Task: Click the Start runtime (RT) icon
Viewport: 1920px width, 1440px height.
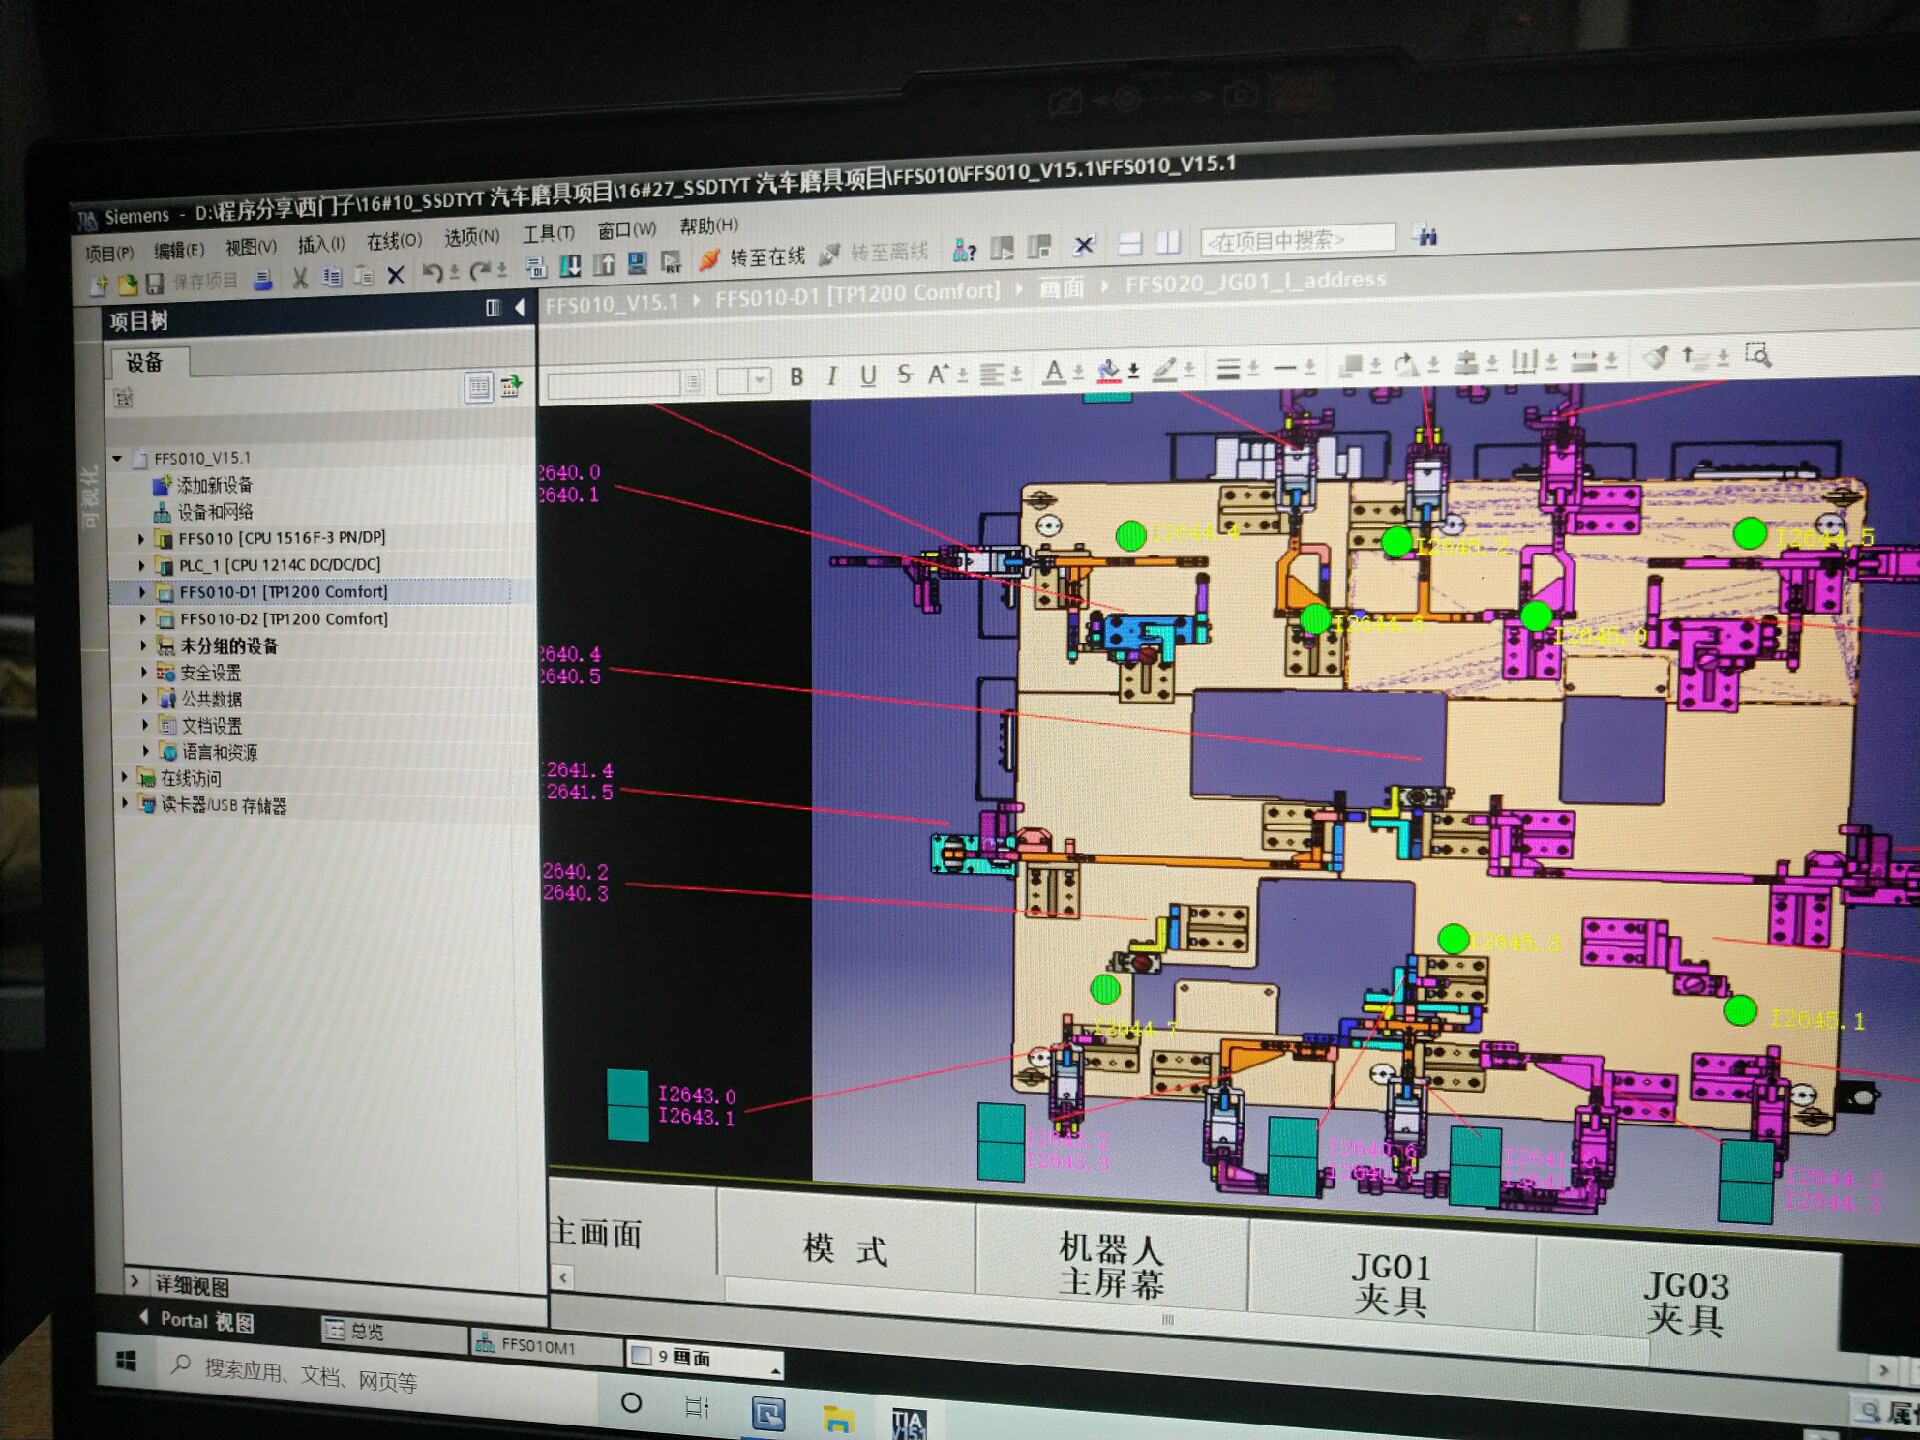Action: pyautogui.click(x=671, y=262)
